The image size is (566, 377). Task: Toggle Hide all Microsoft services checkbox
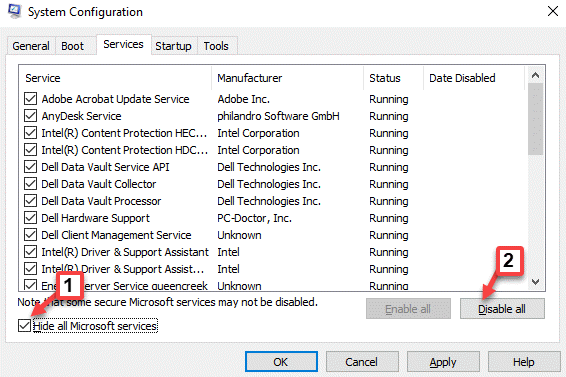pyautogui.click(x=25, y=326)
